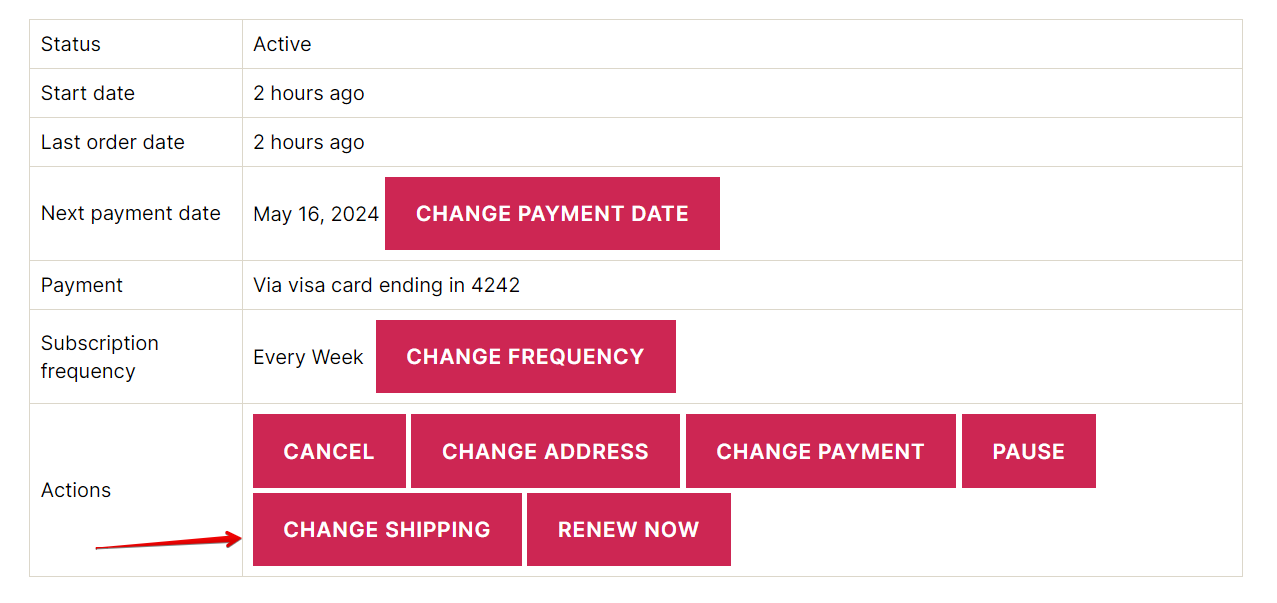Trigger the Renew Now button
The height and width of the screenshot is (603, 1277).
629,529
